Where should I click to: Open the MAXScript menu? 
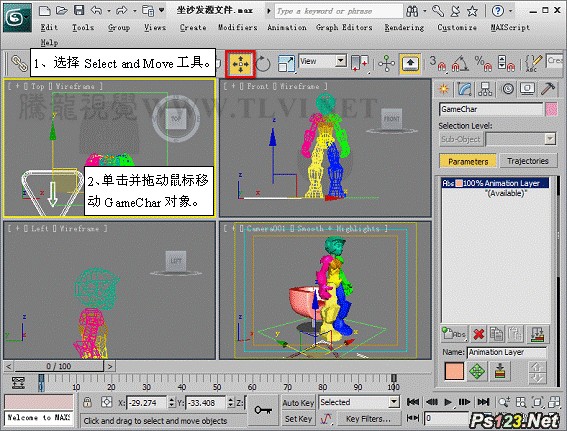click(x=510, y=27)
